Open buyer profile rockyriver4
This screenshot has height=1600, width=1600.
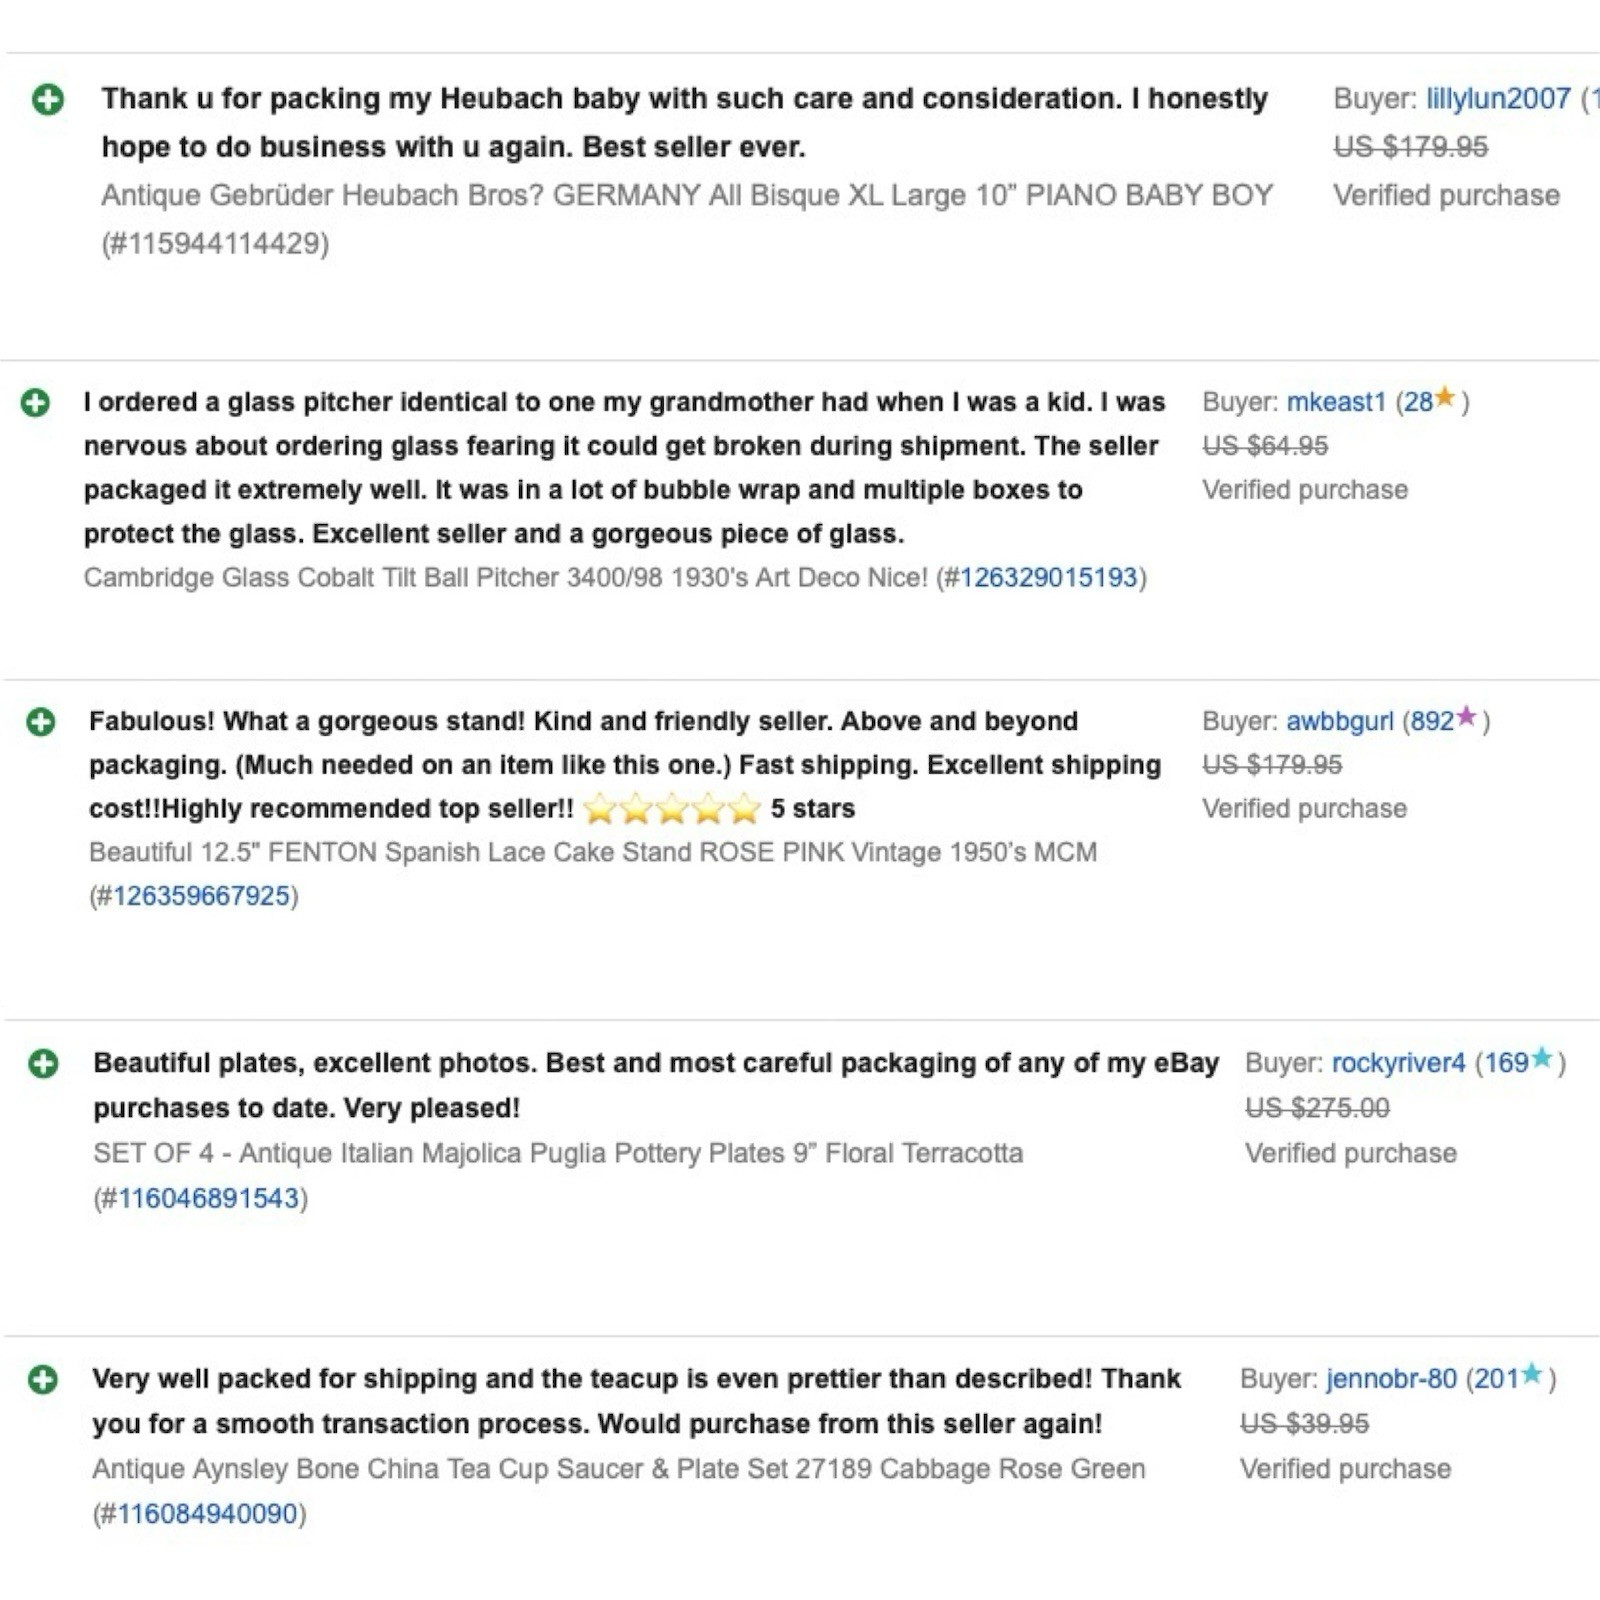(x=1398, y=1063)
